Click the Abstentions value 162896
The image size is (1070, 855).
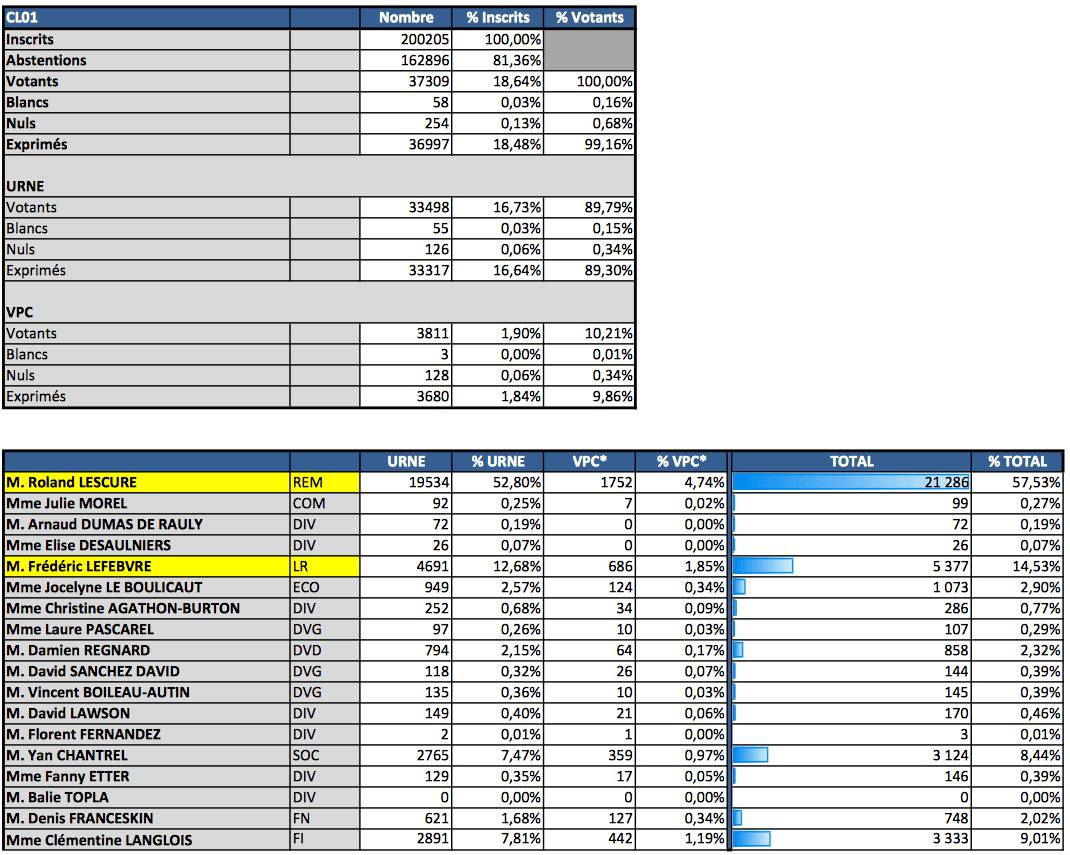click(x=406, y=60)
